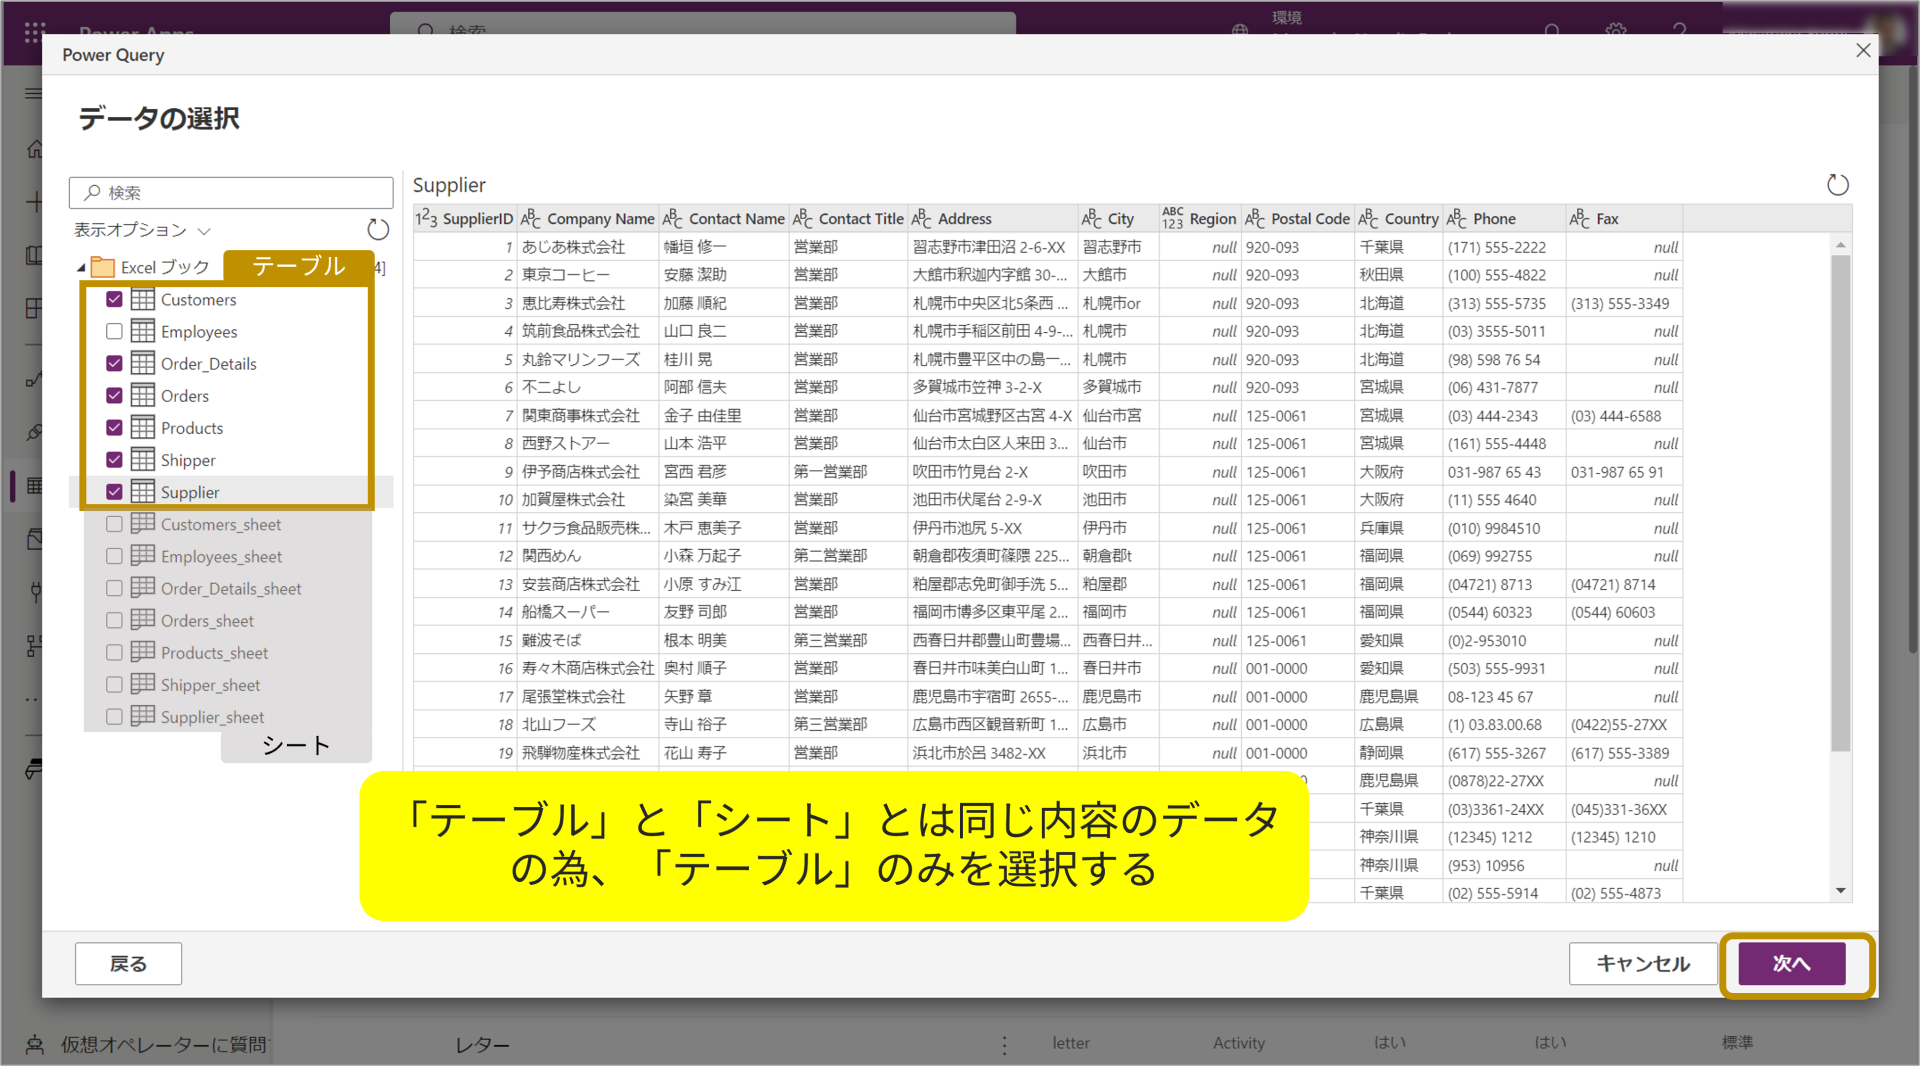Check the Employees_sheet checkbox

point(114,556)
